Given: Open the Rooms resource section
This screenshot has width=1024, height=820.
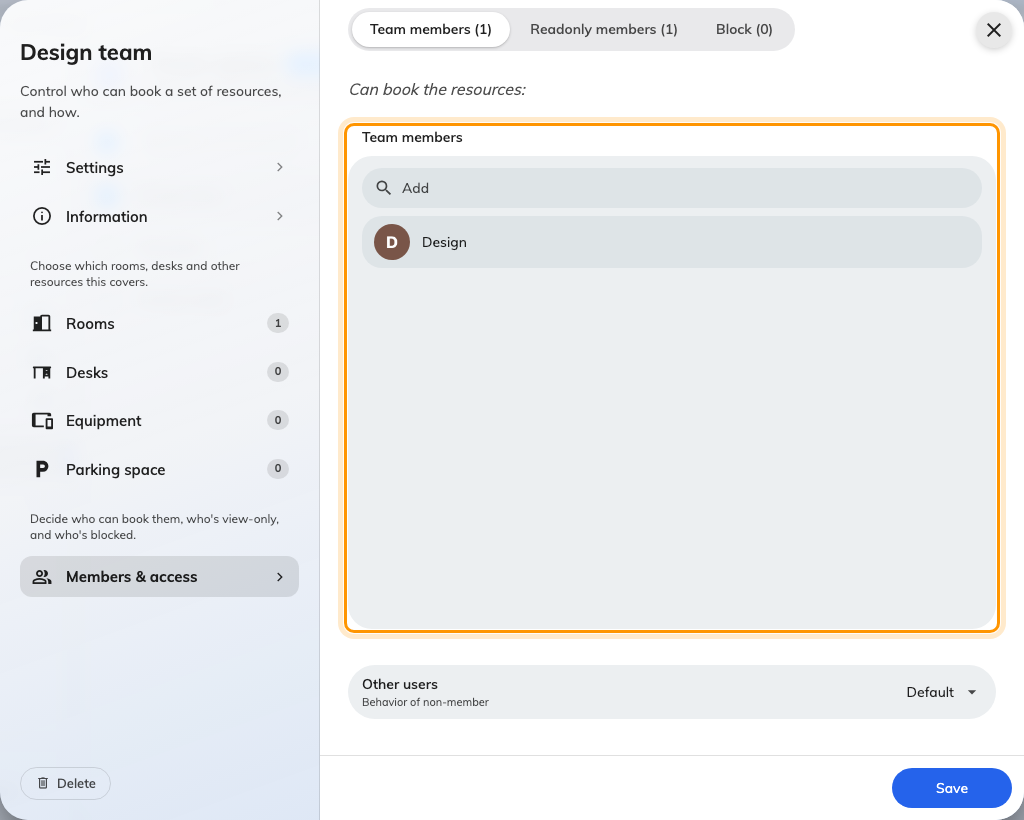Looking at the screenshot, I should click(x=159, y=323).
